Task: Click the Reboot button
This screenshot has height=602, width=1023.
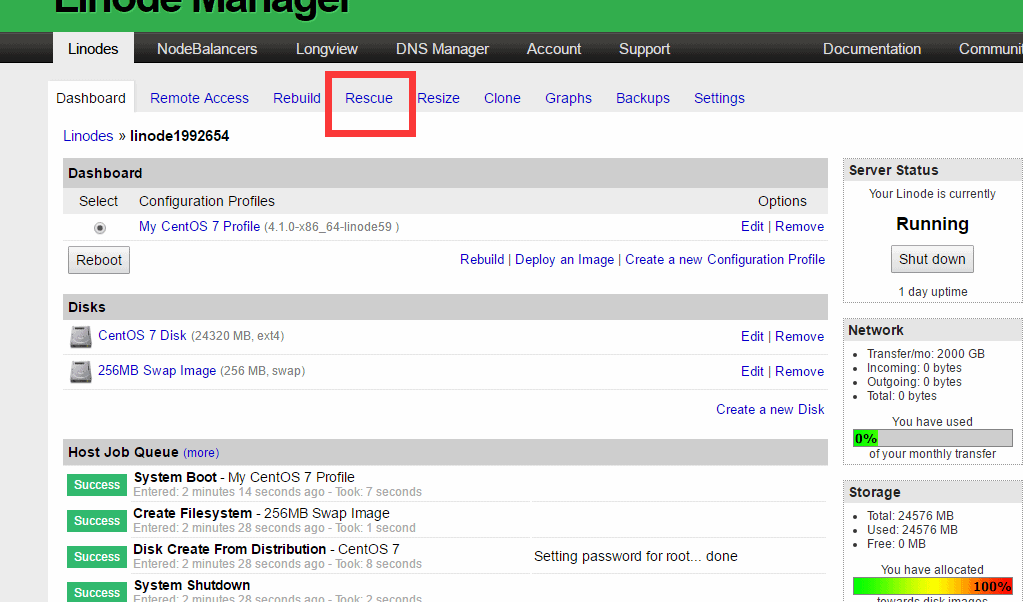Action: [x=99, y=260]
